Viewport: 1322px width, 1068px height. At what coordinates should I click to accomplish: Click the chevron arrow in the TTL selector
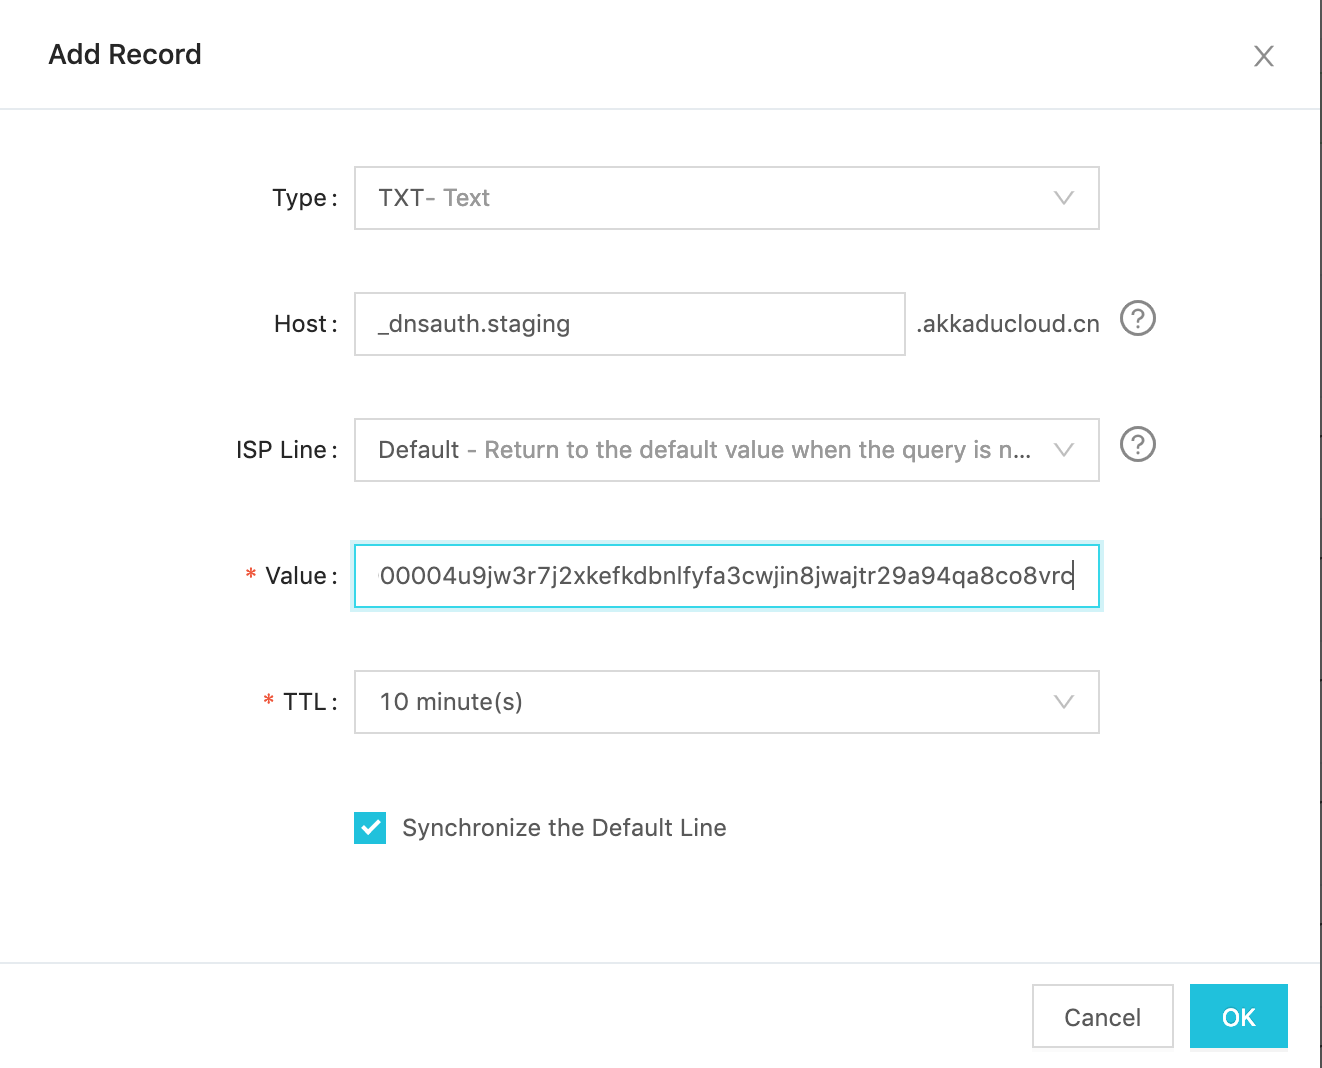[x=1064, y=702]
